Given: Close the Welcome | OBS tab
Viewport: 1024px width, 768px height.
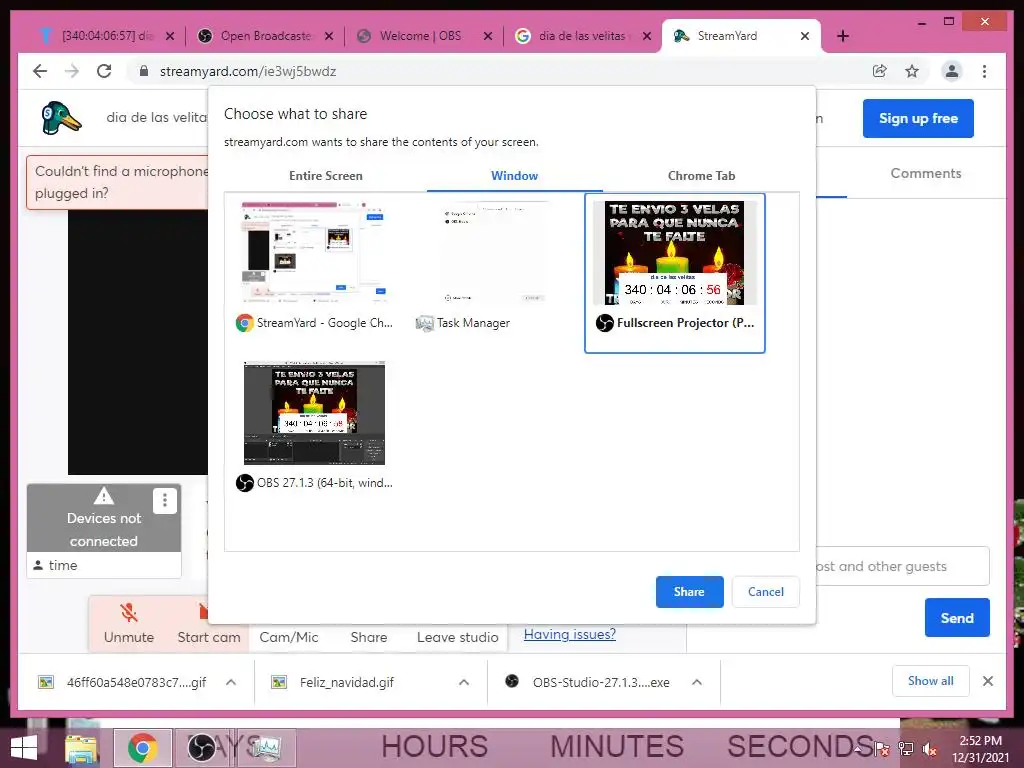Looking at the screenshot, I should [488, 36].
